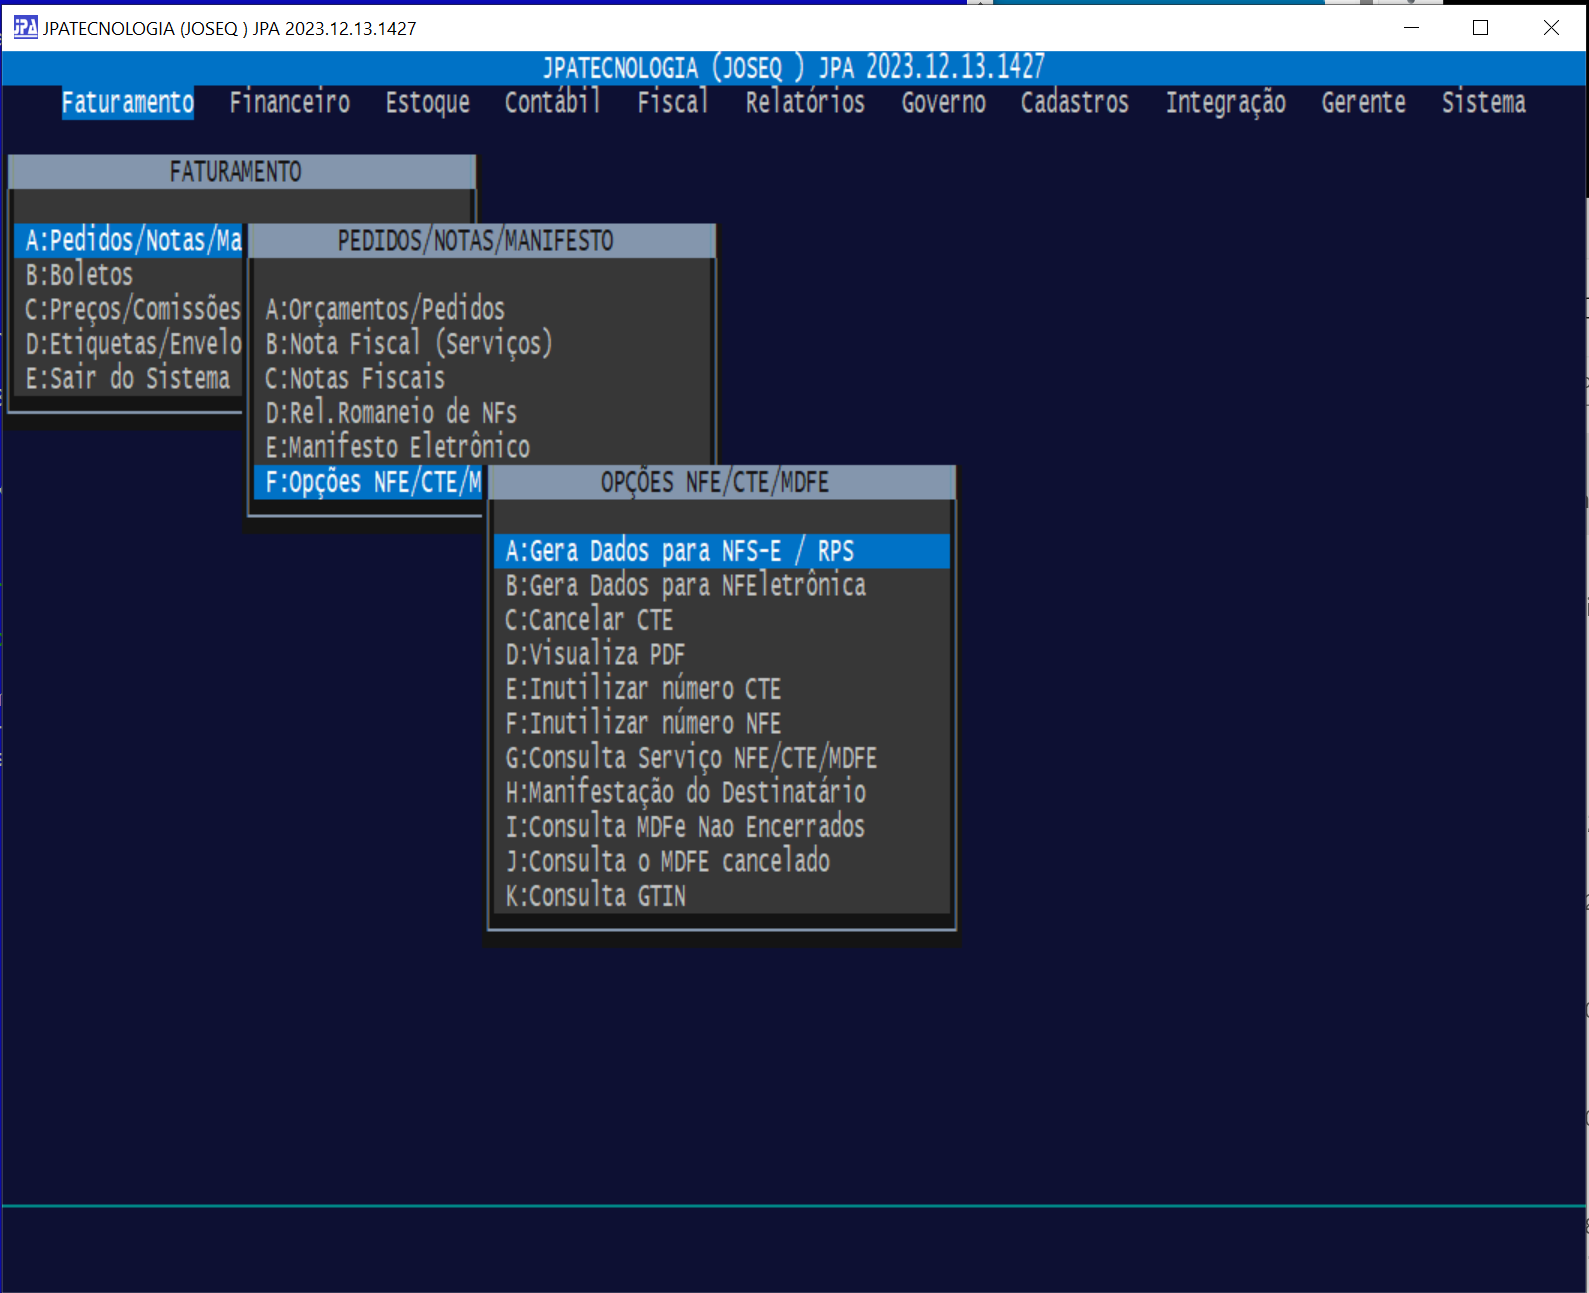Viewport: 1589px width, 1293px height.
Task: Select A:Gera Dados para NFS-E / RPS
Action: point(680,552)
